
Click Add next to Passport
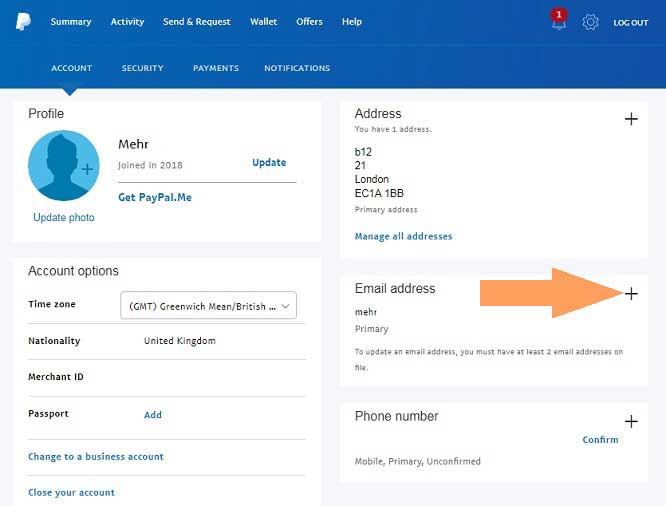[153, 415]
